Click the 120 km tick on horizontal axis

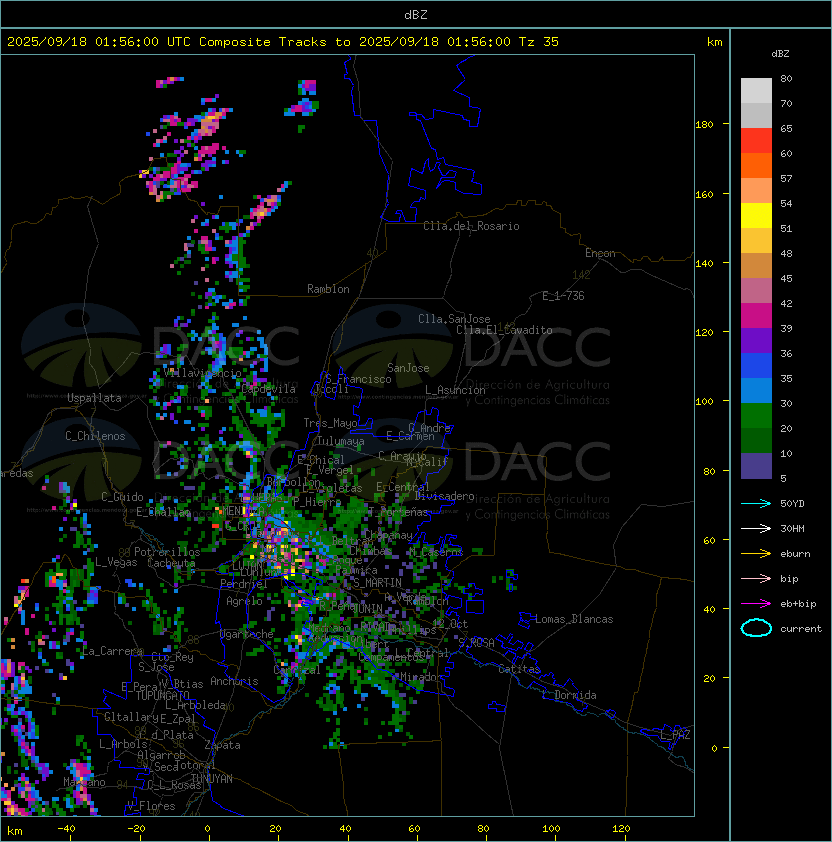pyautogui.click(x=621, y=829)
